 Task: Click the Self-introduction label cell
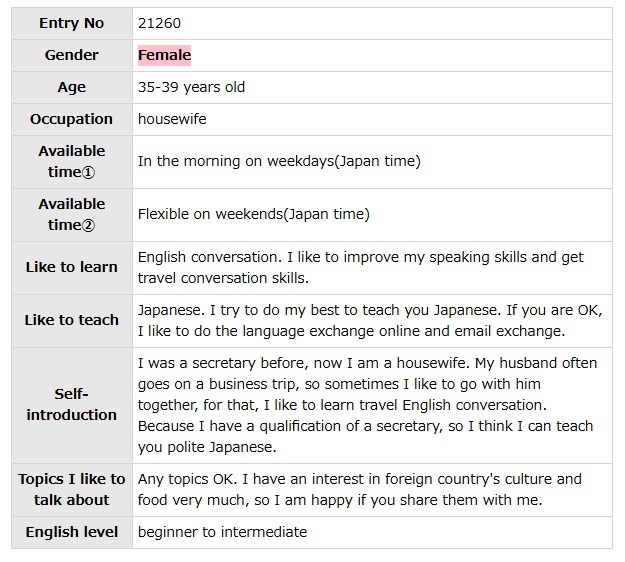click(x=72, y=405)
